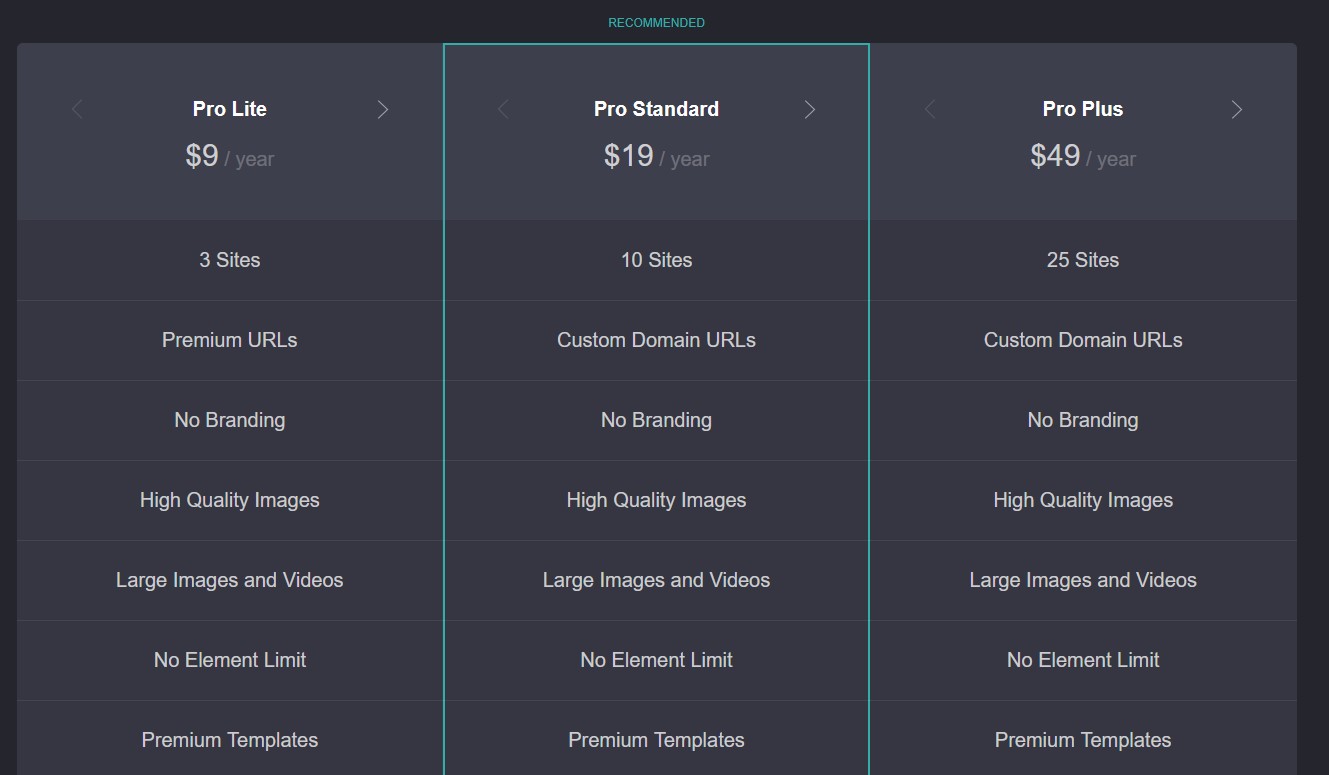
Task: Click the right arrow on Pro Standard
Action: coord(809,109)
